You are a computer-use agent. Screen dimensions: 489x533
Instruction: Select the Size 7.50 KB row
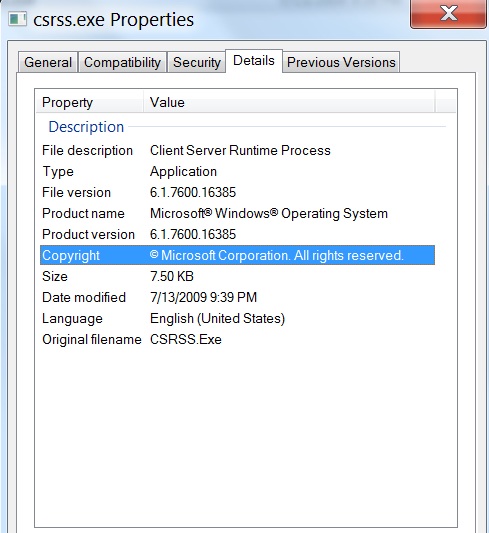[x=237, y=276]
